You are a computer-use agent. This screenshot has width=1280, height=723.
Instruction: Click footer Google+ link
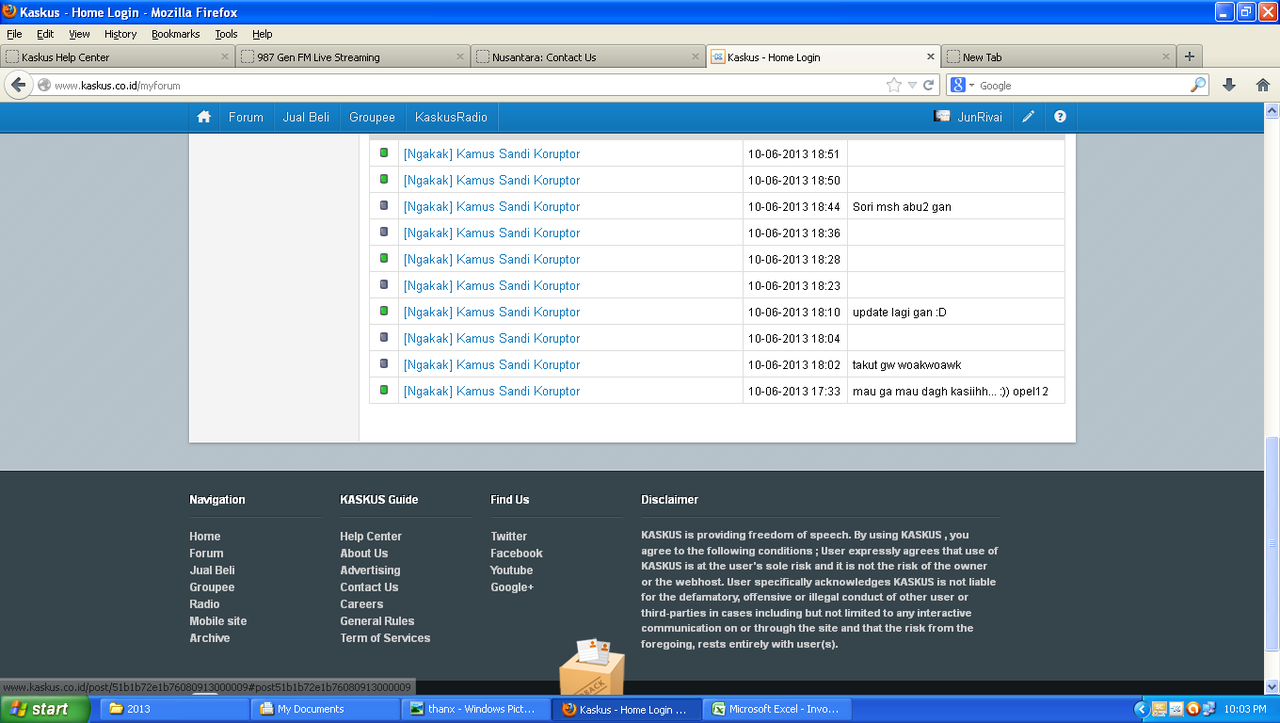pos(512,587)
